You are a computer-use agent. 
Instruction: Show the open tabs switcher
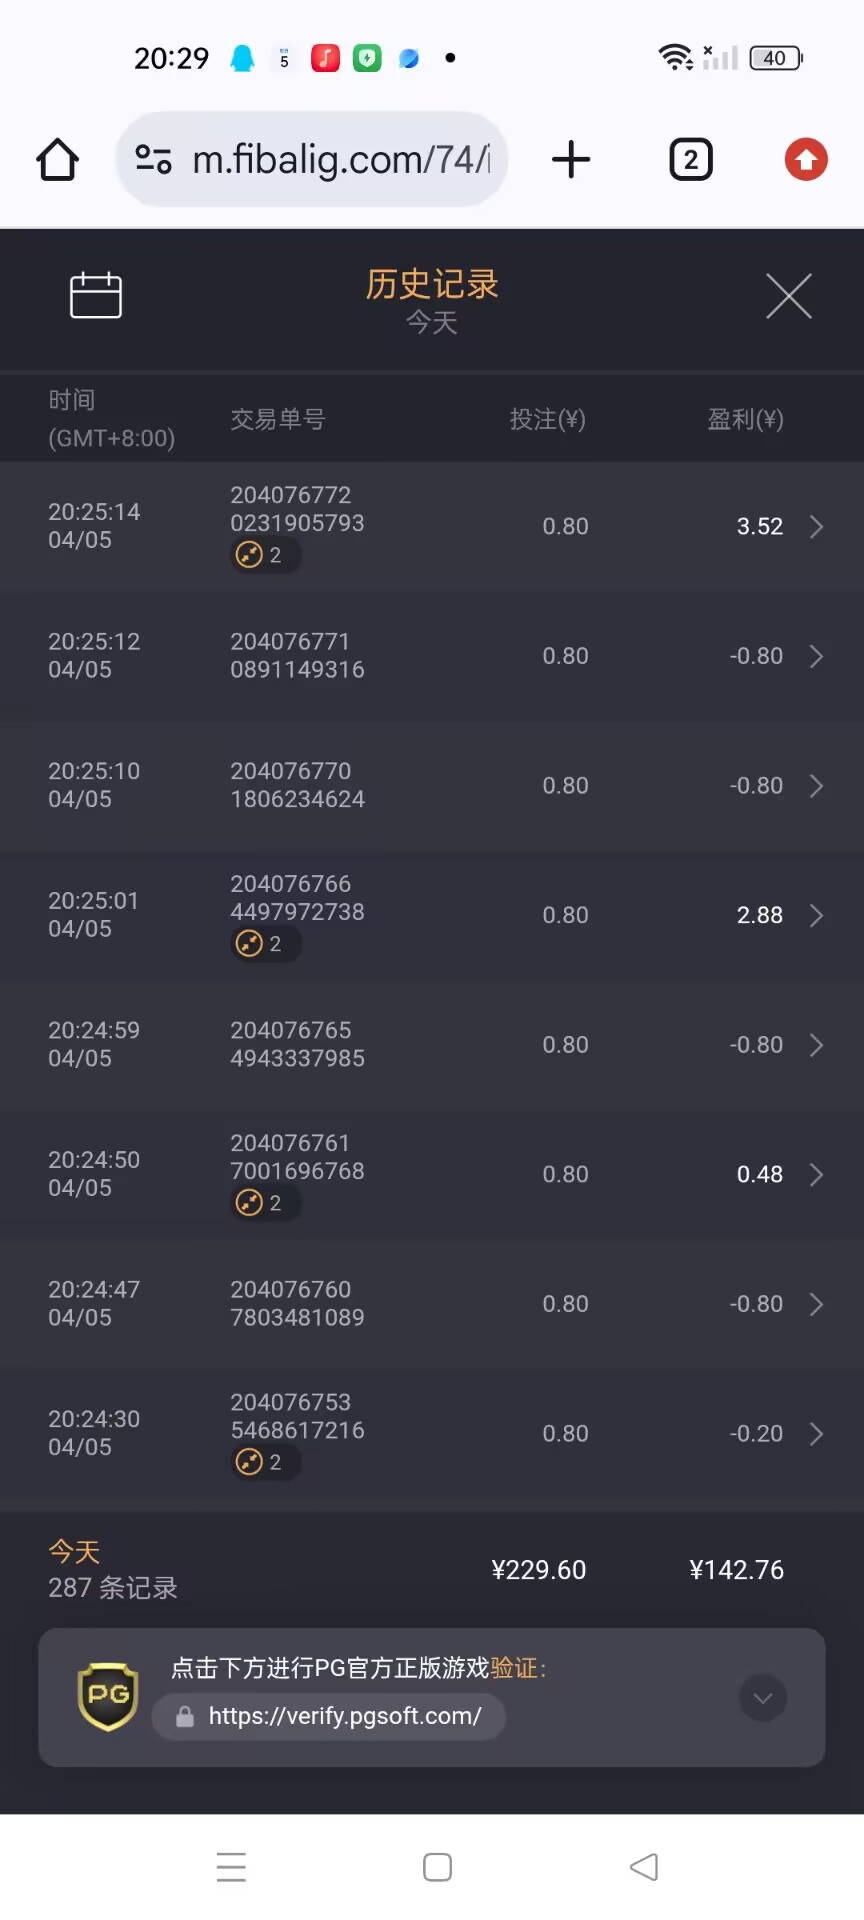click(x=690, y=160)
